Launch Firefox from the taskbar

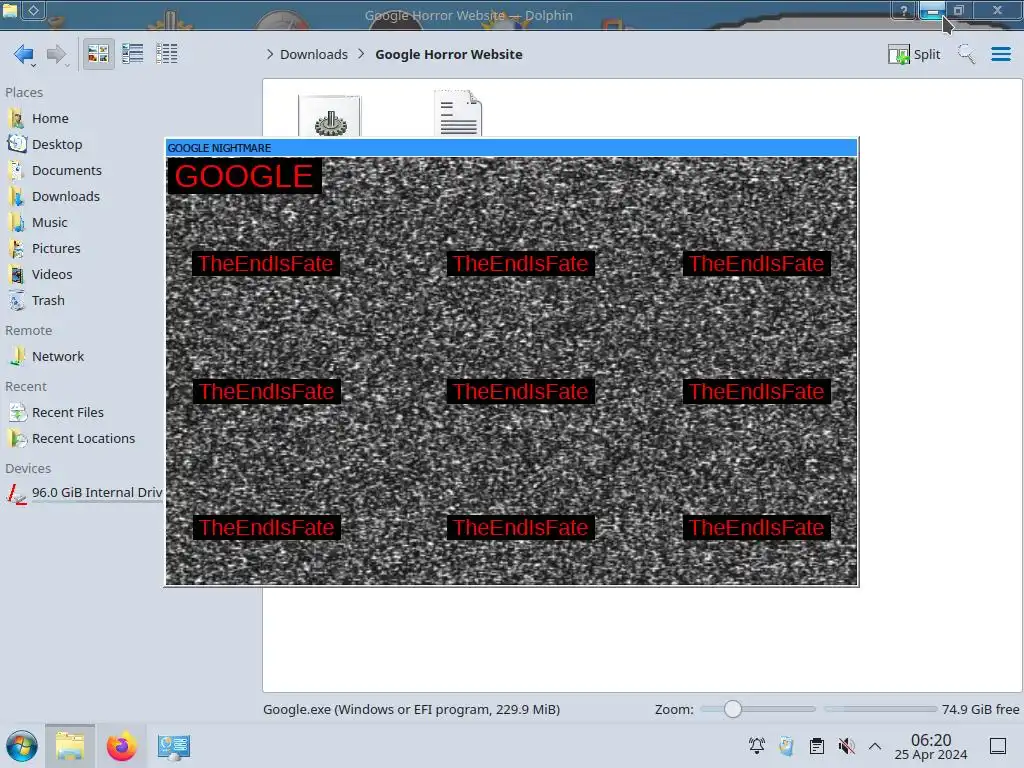point(121,746)
